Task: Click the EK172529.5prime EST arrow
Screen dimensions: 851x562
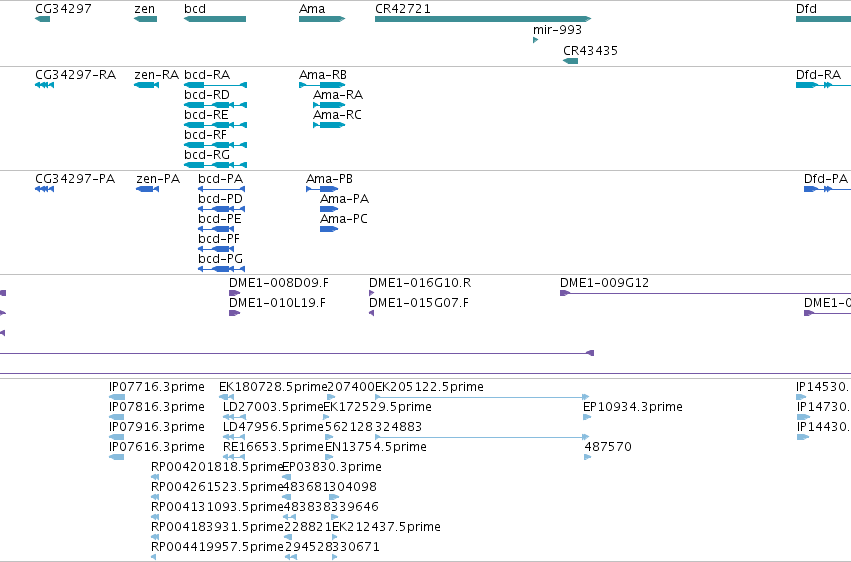Action: pos(326,417)
